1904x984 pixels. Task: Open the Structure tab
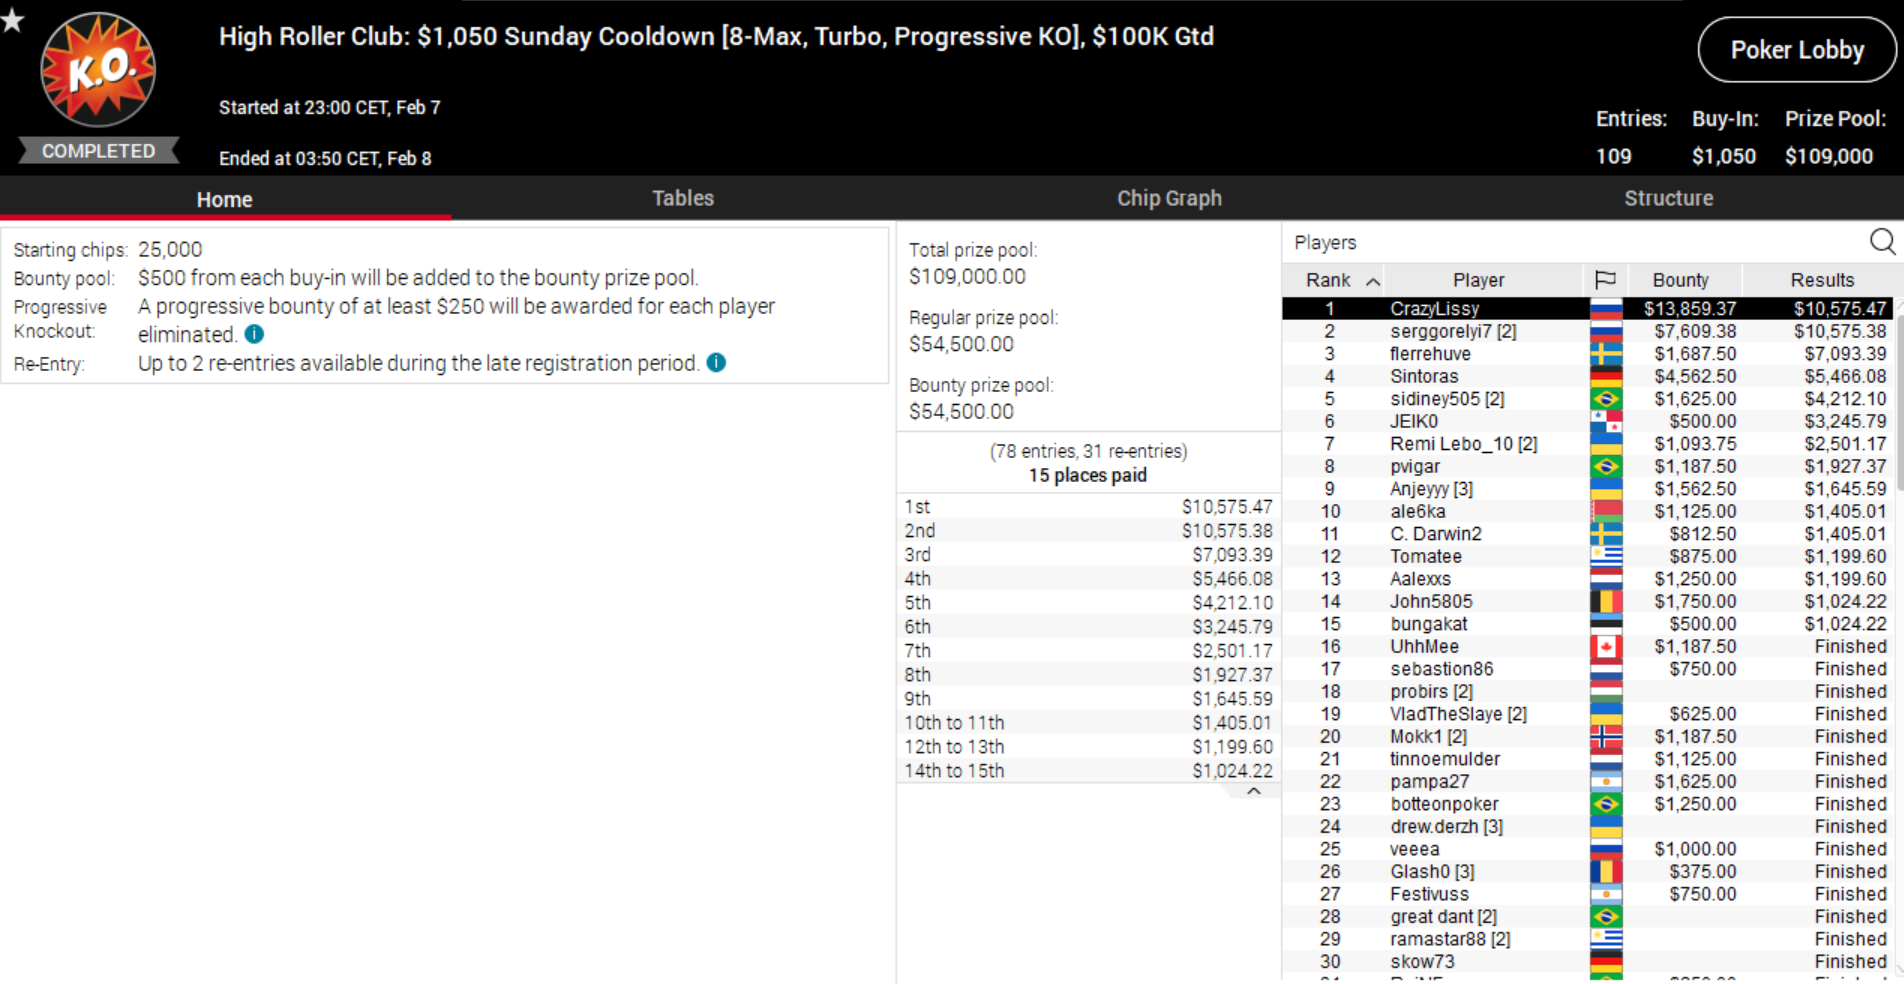(1668, 198)
